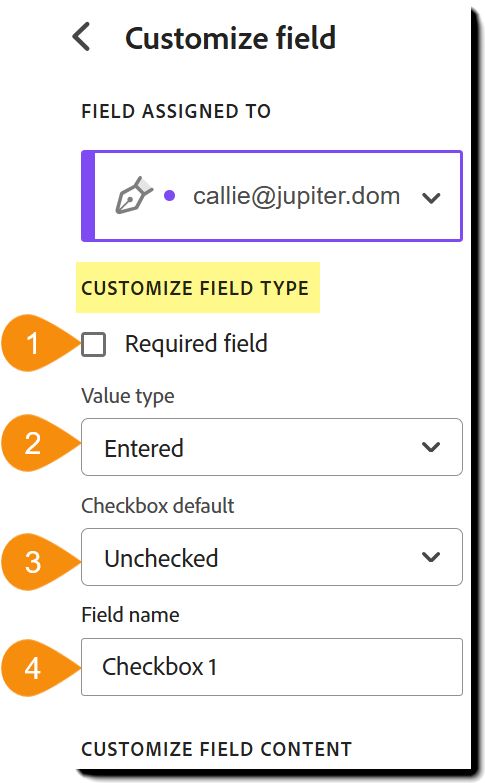
Task: Open the Checkbox default dropdown showing Unchecked
Action: click(272, 557)
